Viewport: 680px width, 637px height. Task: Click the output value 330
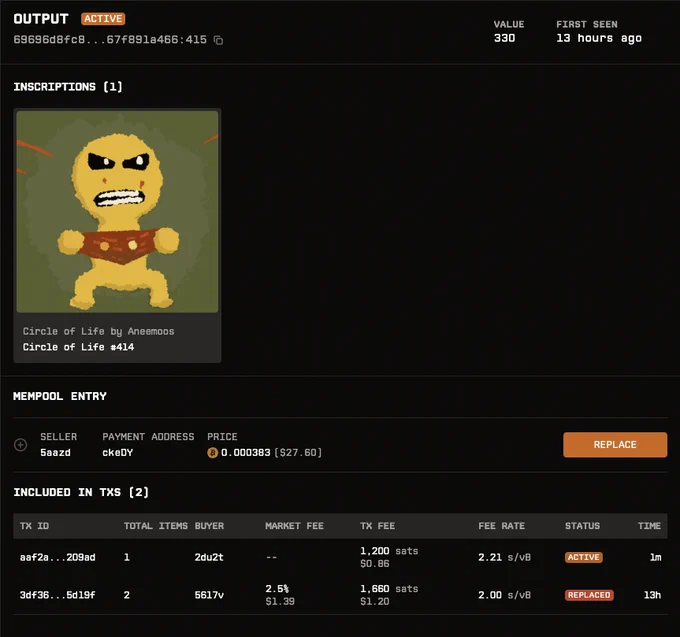[x=504, y=38]
